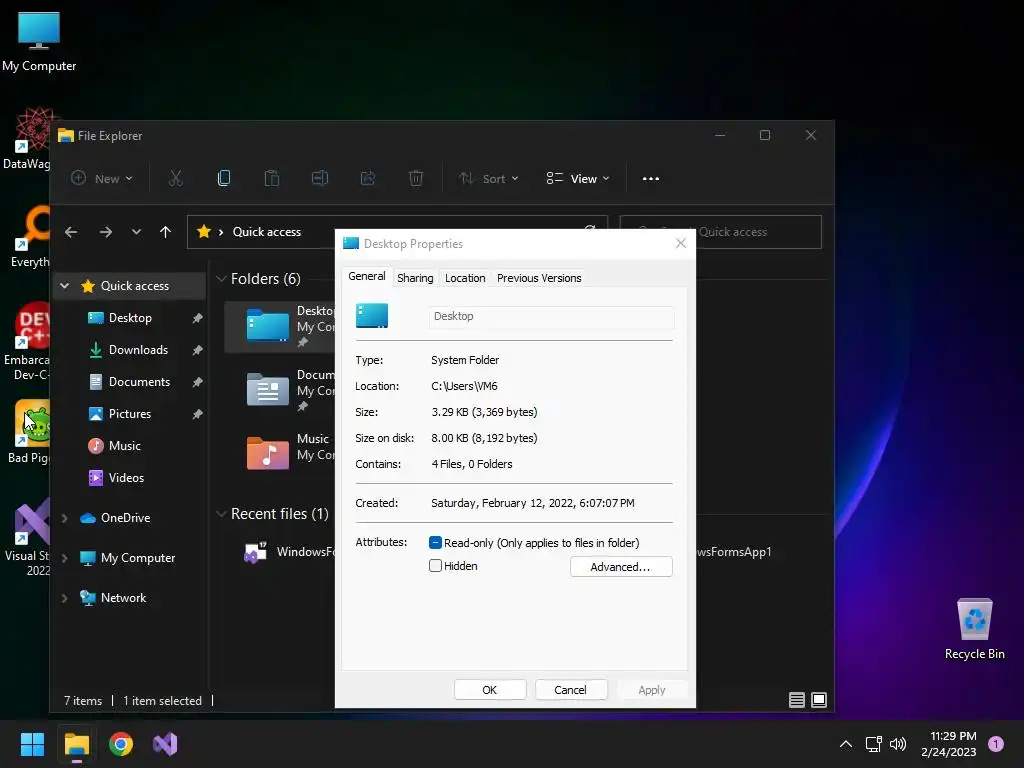This screenshot has width=1024, height=768.
Task: Select the WindowsFormsApp1 recent file
Action: click(x=287, y=552)
